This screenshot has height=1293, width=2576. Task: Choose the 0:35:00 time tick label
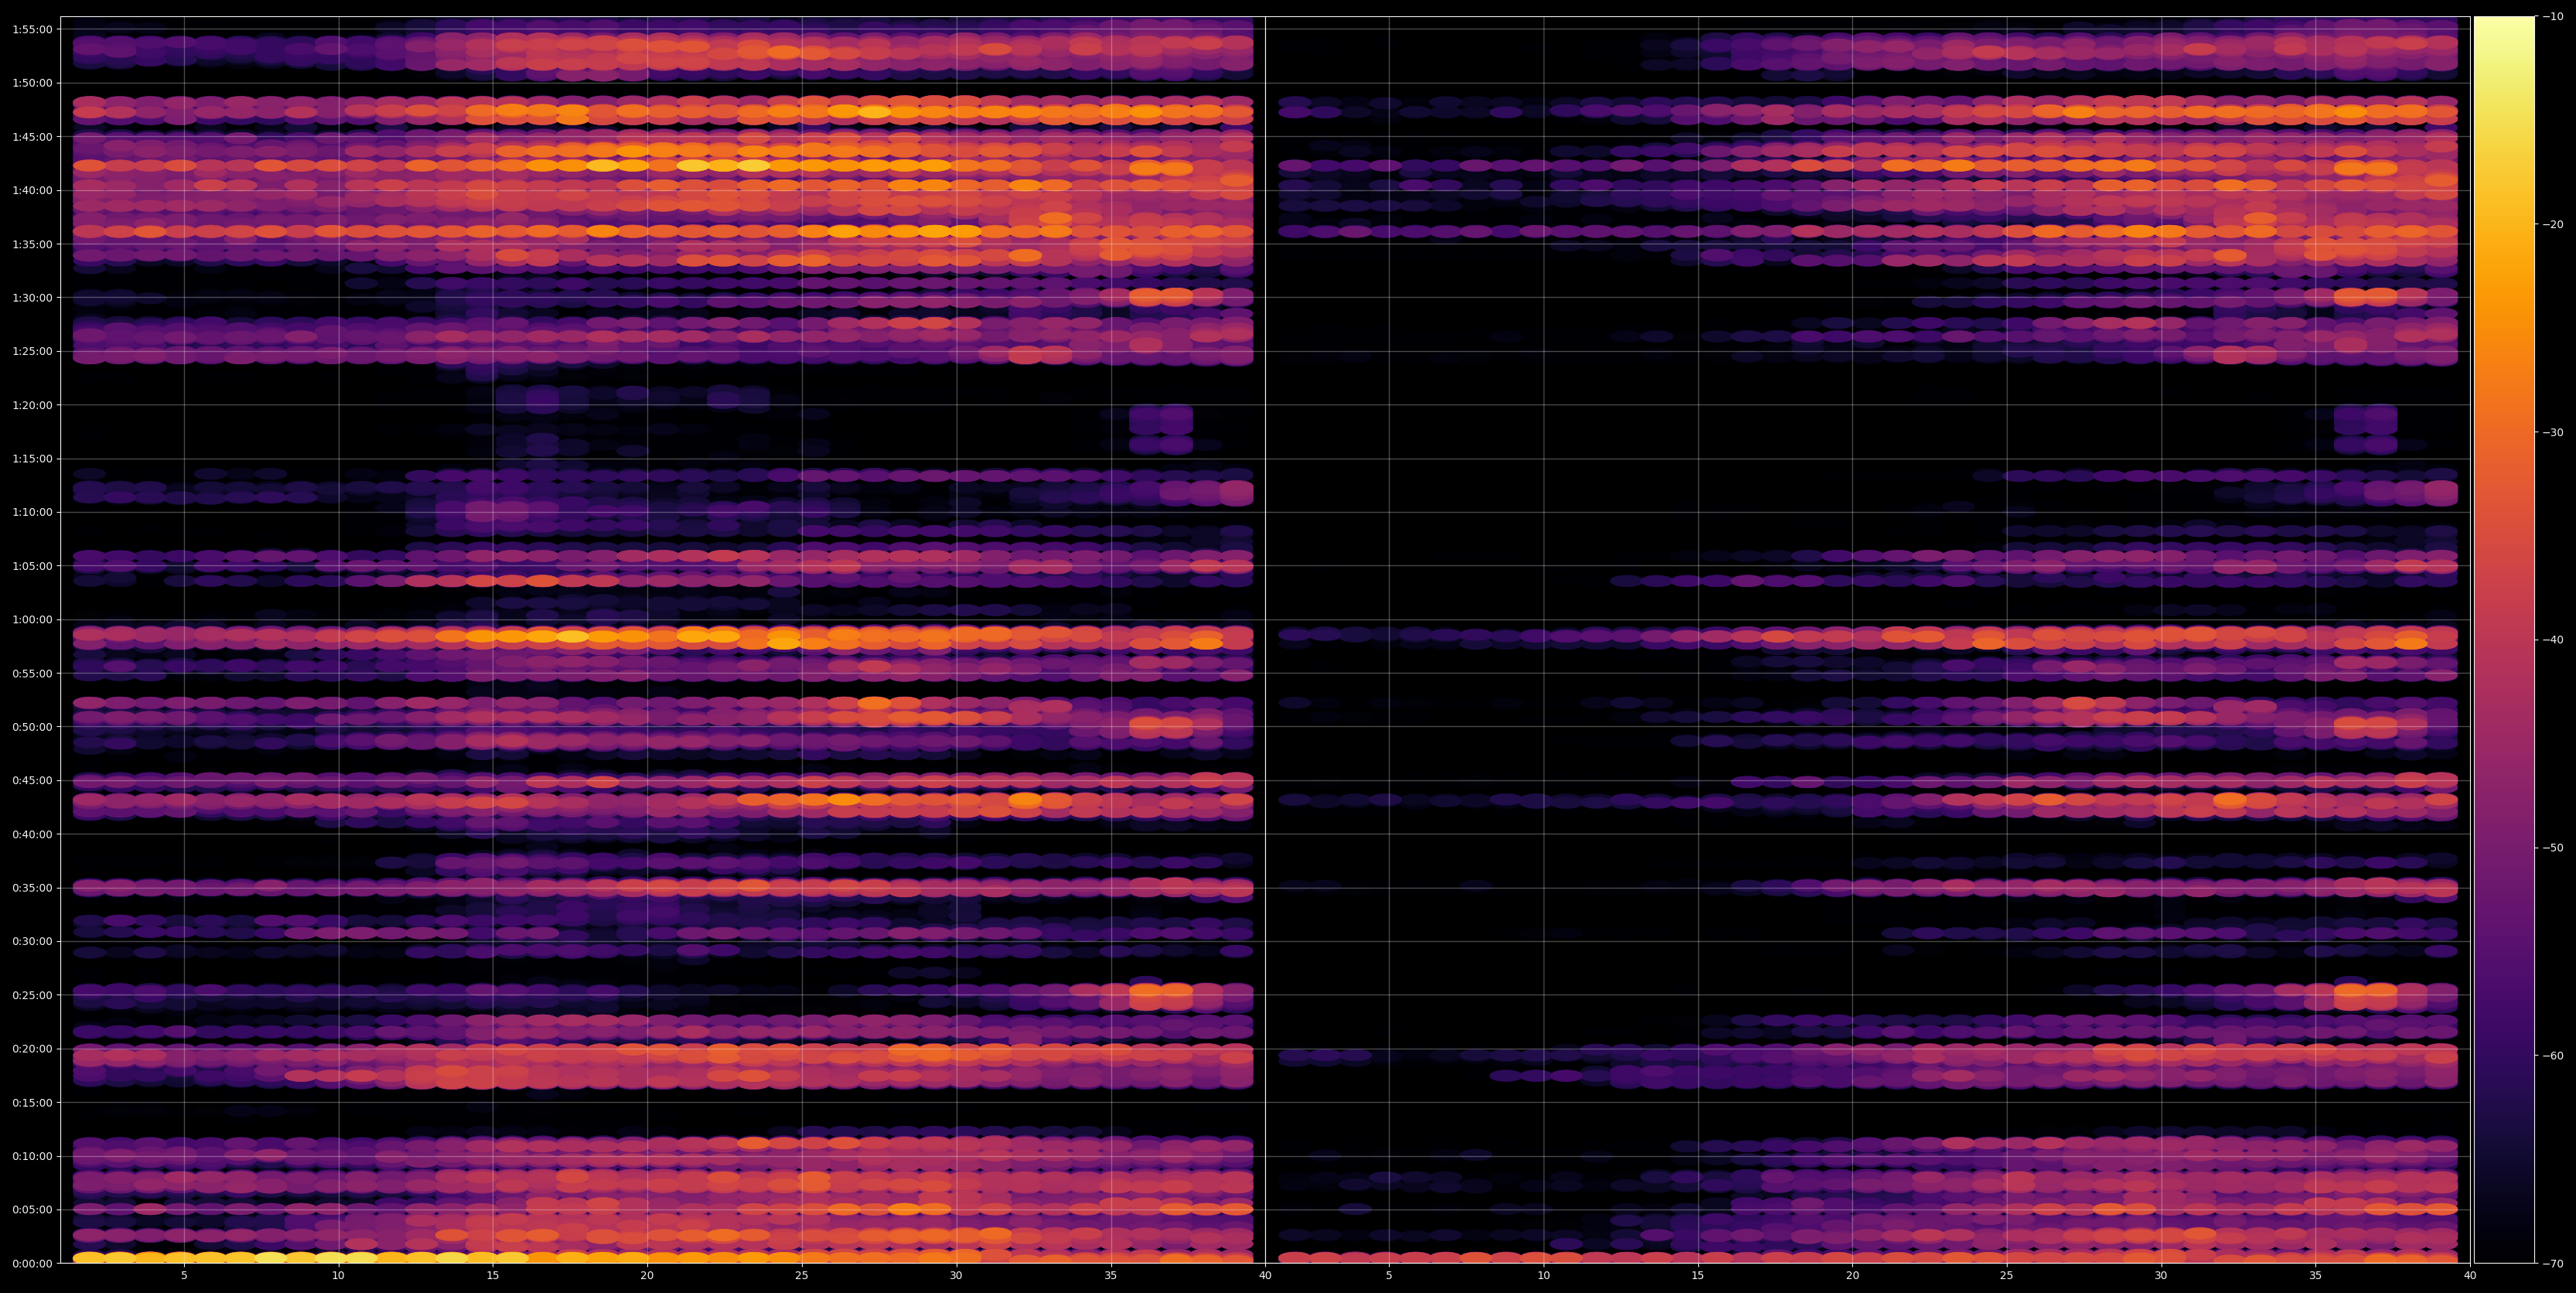(32, 888)
